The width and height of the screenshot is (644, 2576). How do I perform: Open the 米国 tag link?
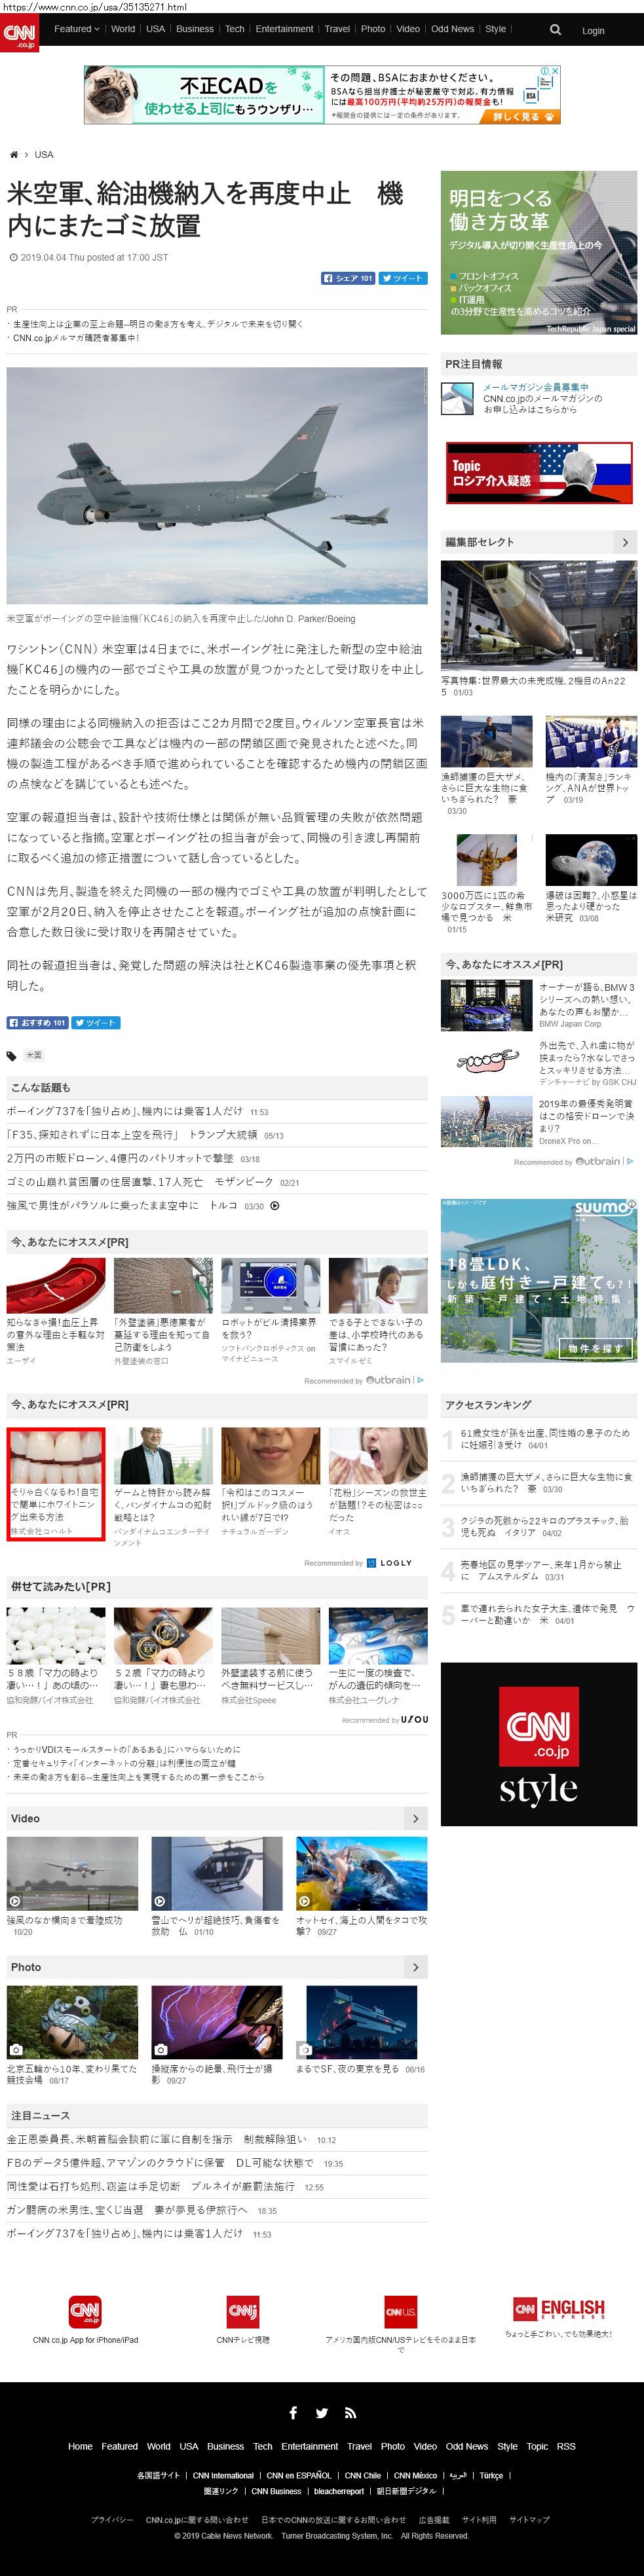pos(34,1056)
